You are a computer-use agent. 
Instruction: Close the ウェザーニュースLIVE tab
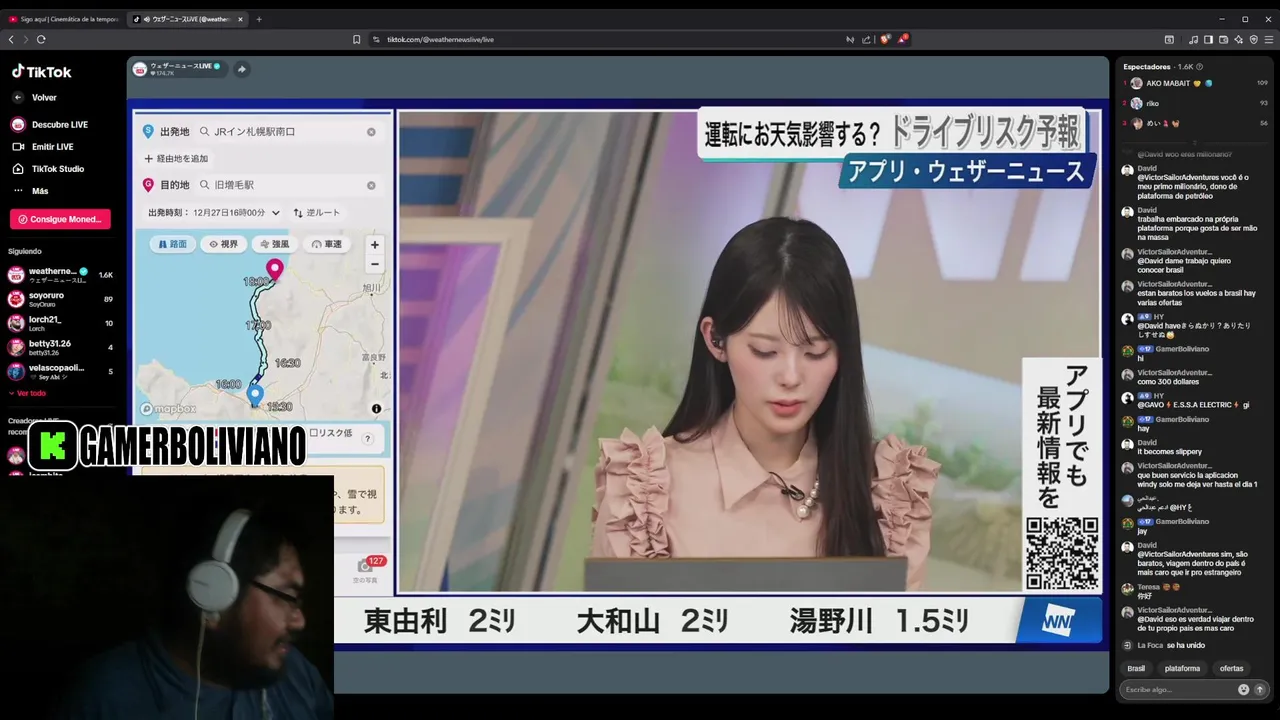coord(240,19)
